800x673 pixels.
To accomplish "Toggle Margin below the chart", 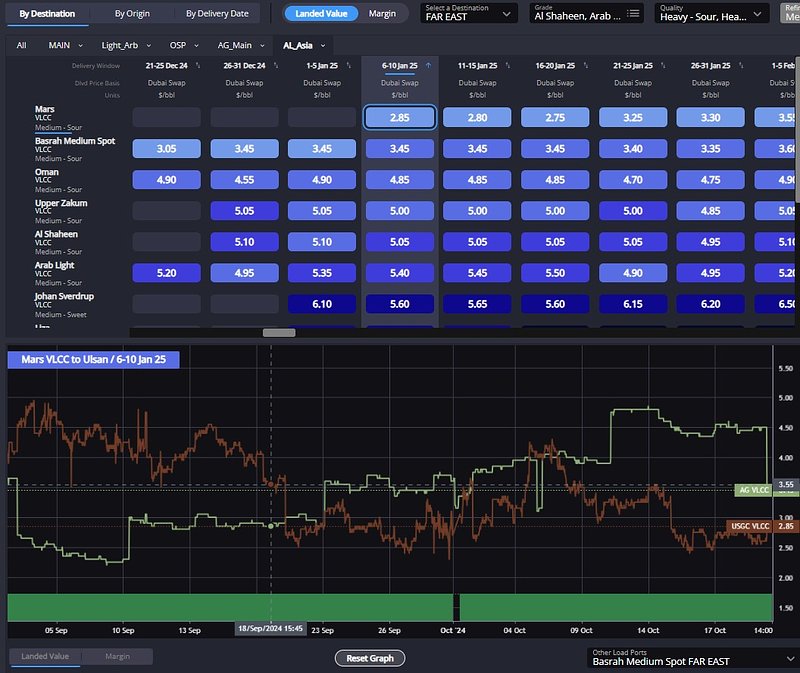I will point(117,656).
